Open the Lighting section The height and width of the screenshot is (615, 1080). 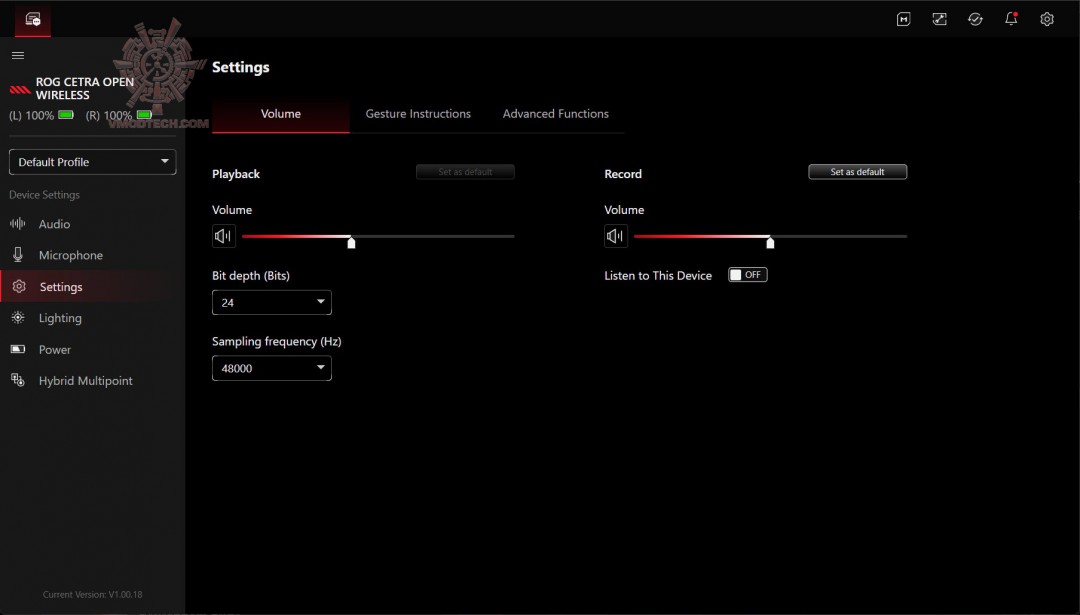[92, 317]
